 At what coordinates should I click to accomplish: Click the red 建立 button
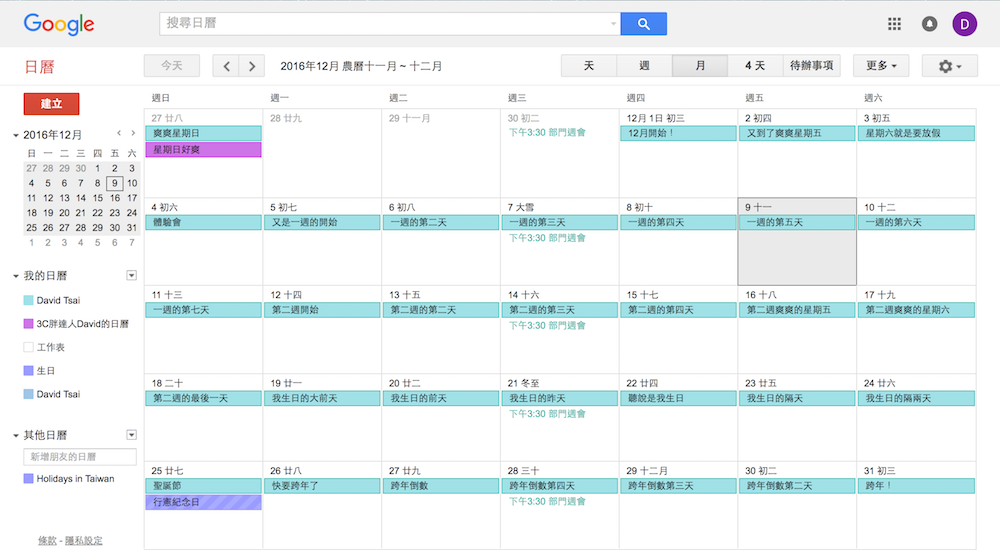(51, 104)
